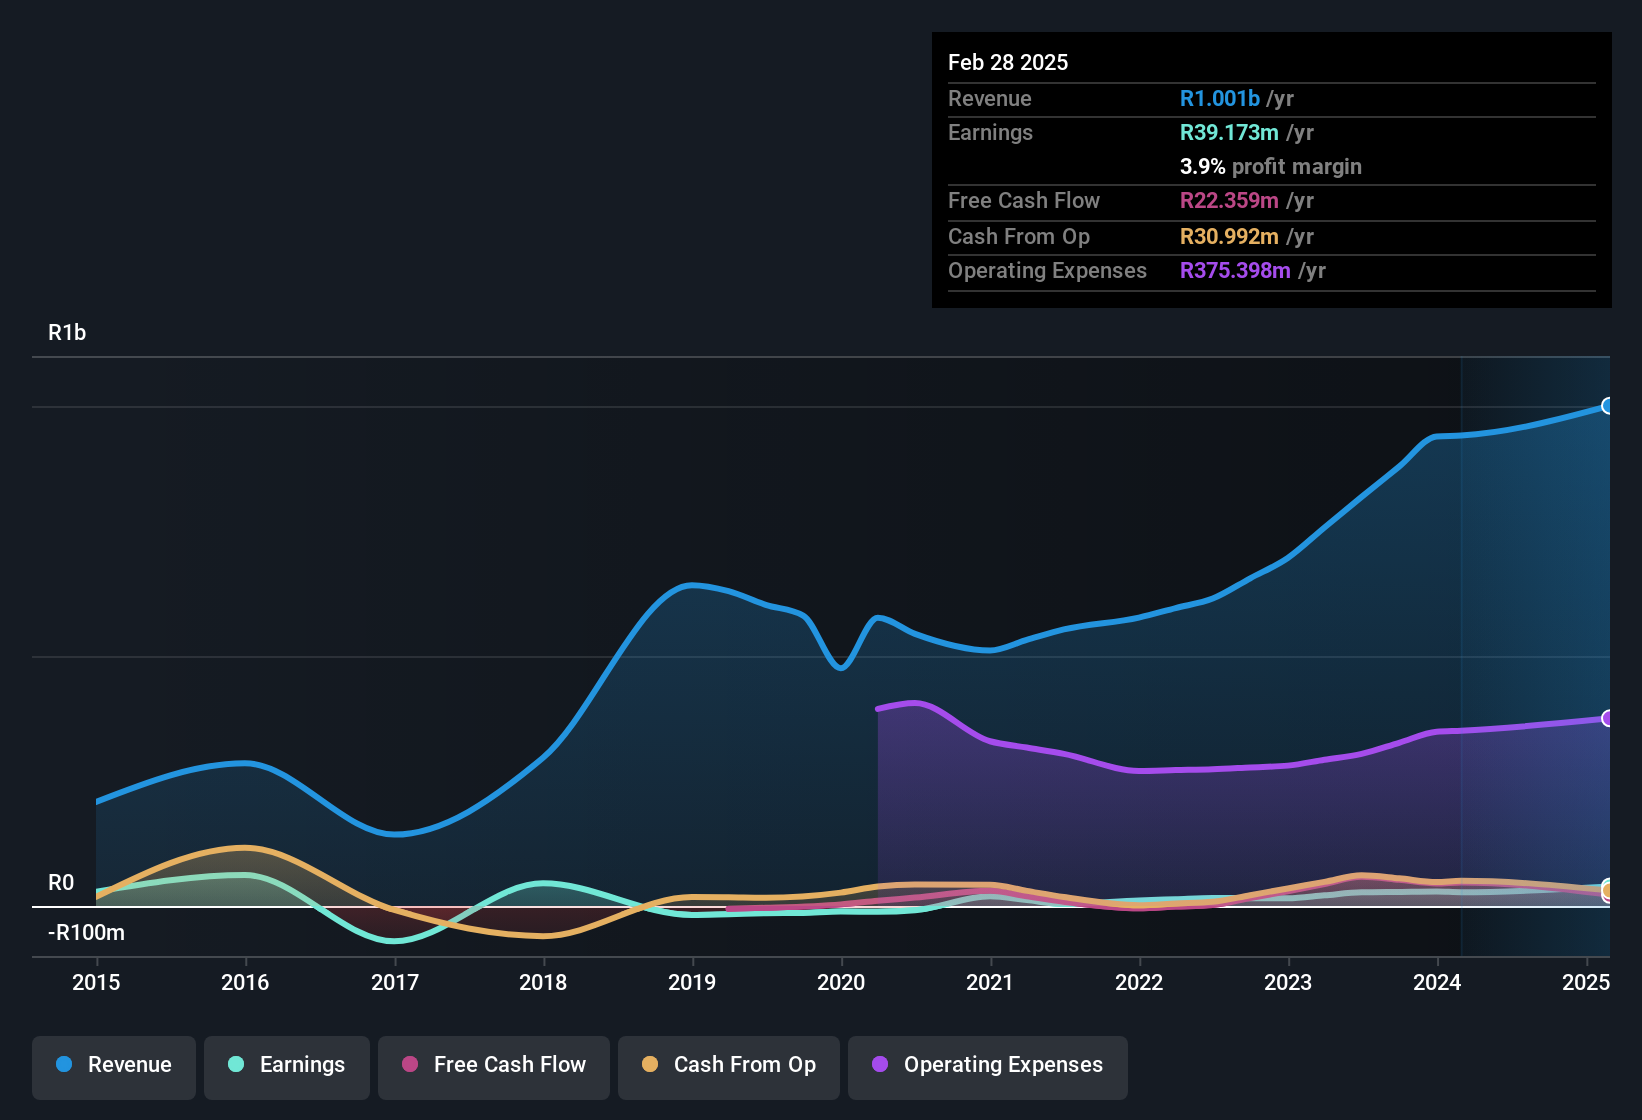Toggle the Operating Expenses legend button

[988, 1066]
